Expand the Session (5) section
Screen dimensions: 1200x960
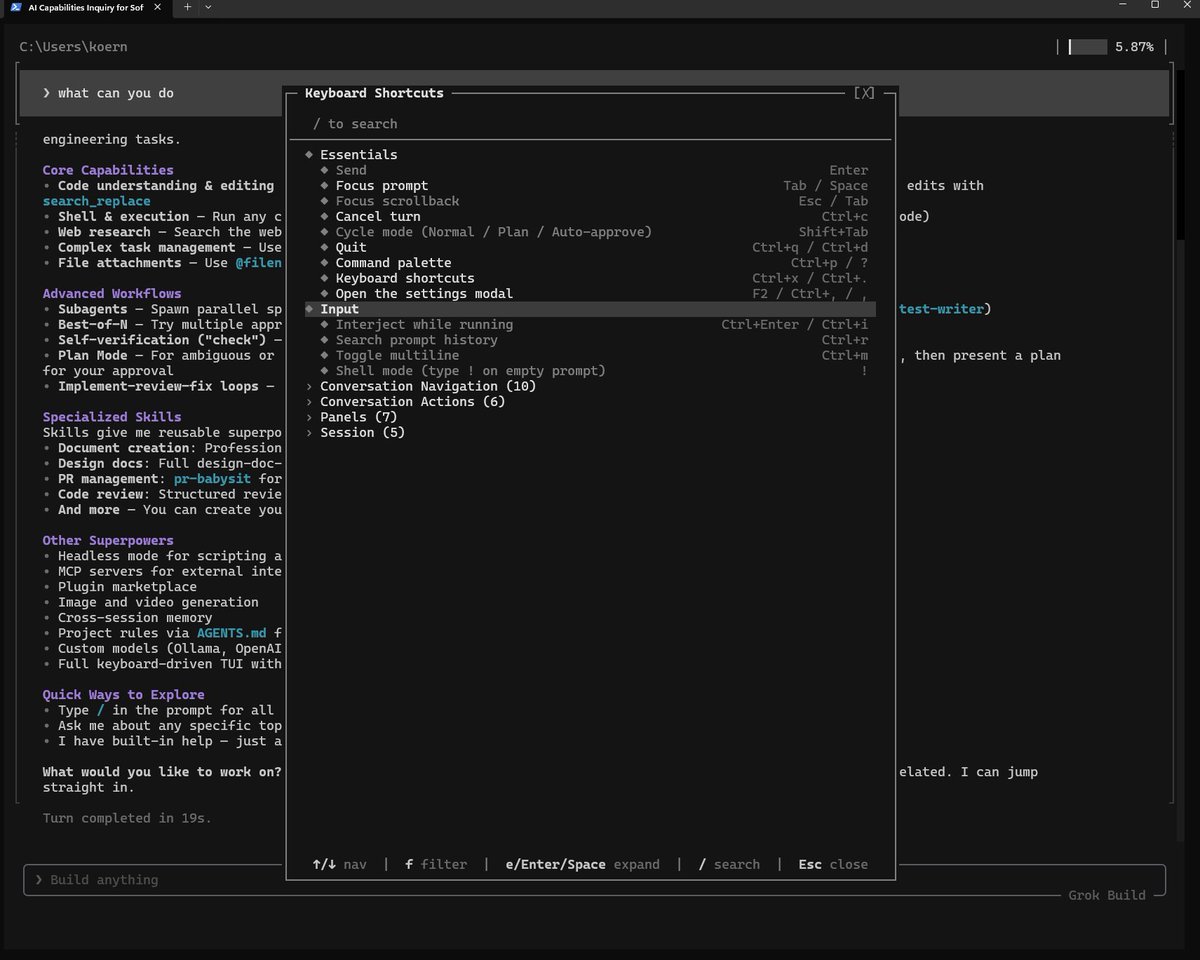click(x=590, y=433)
